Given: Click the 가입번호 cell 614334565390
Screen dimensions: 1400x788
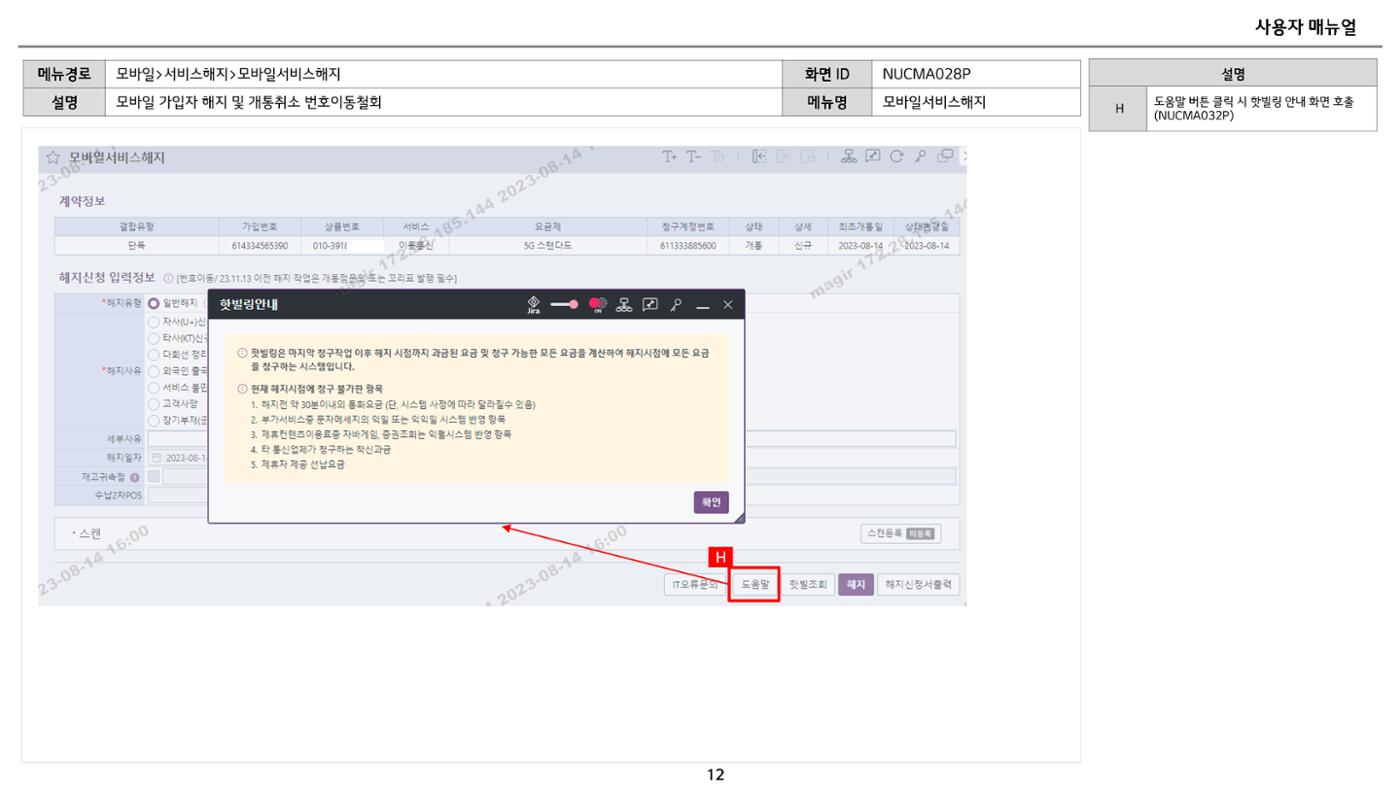Looking at the screenshot, I should point(260,245).
